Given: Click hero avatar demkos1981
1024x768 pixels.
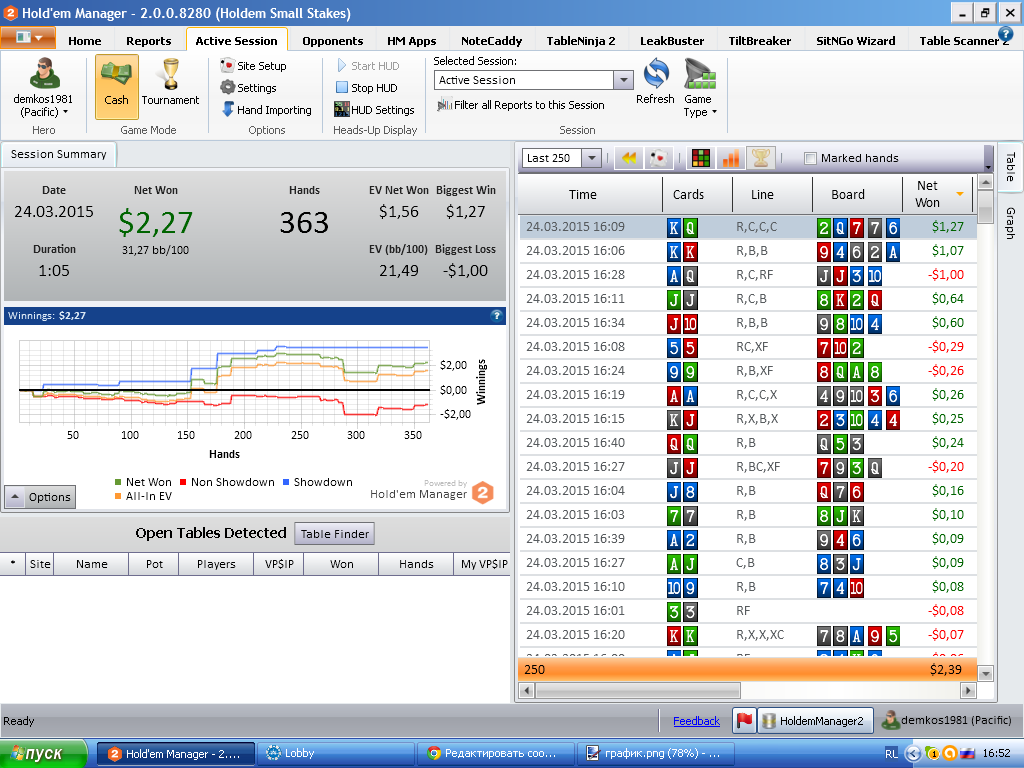Looking at the screenshot, I should point(44,73).
